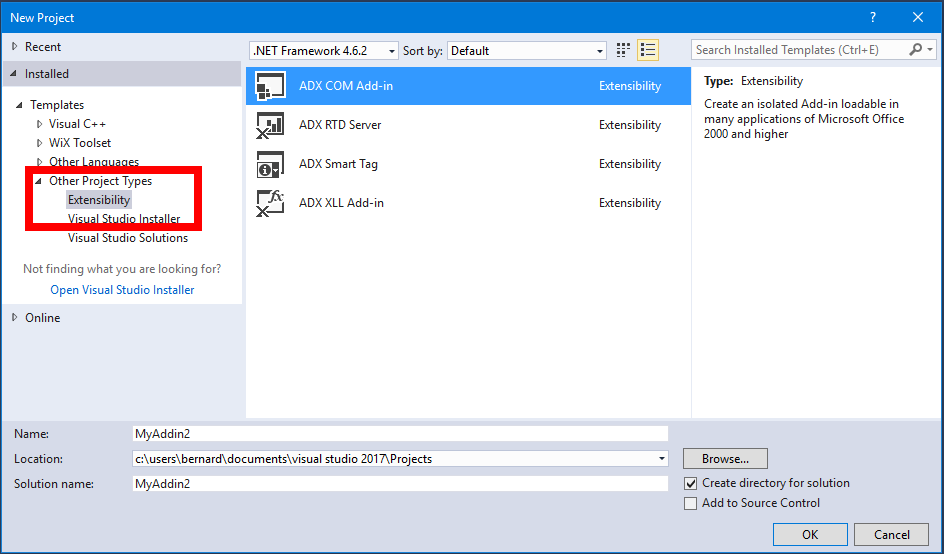Expand the Online section
The image size is (944, 554).
click(x=15, y=317)
